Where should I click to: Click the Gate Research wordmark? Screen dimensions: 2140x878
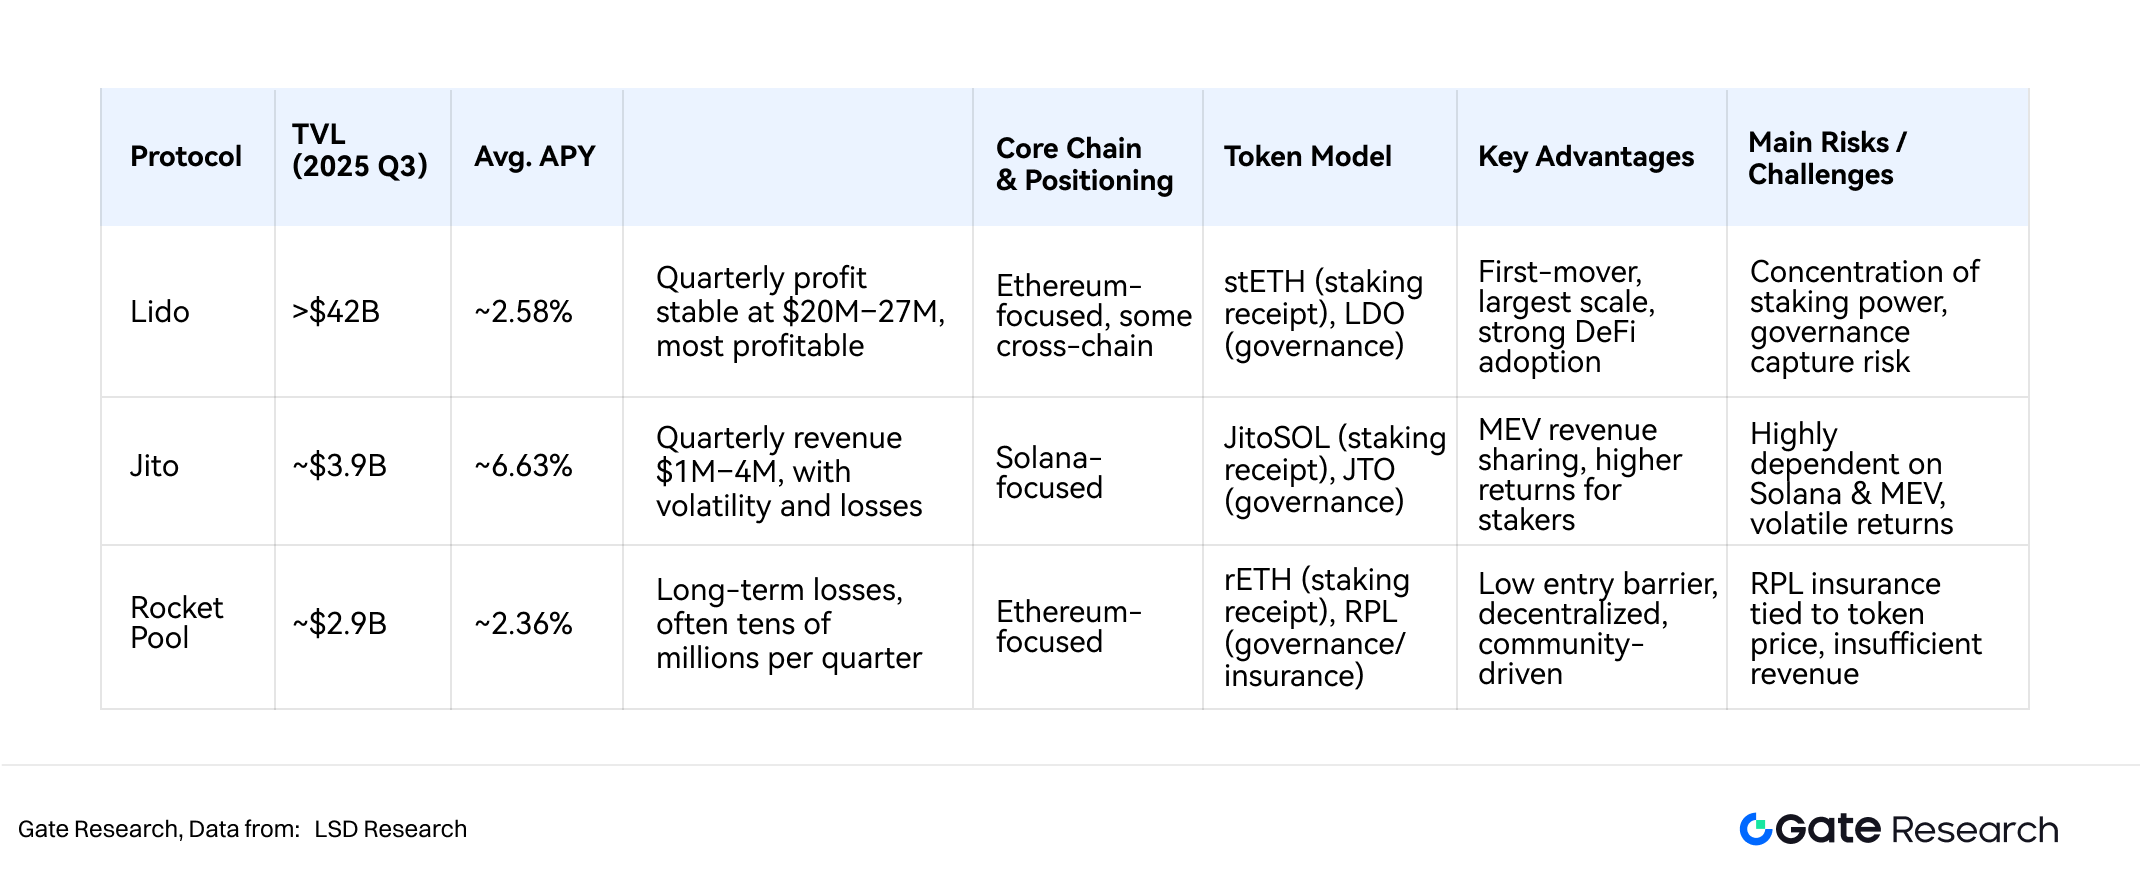(x=1917, y=829)
